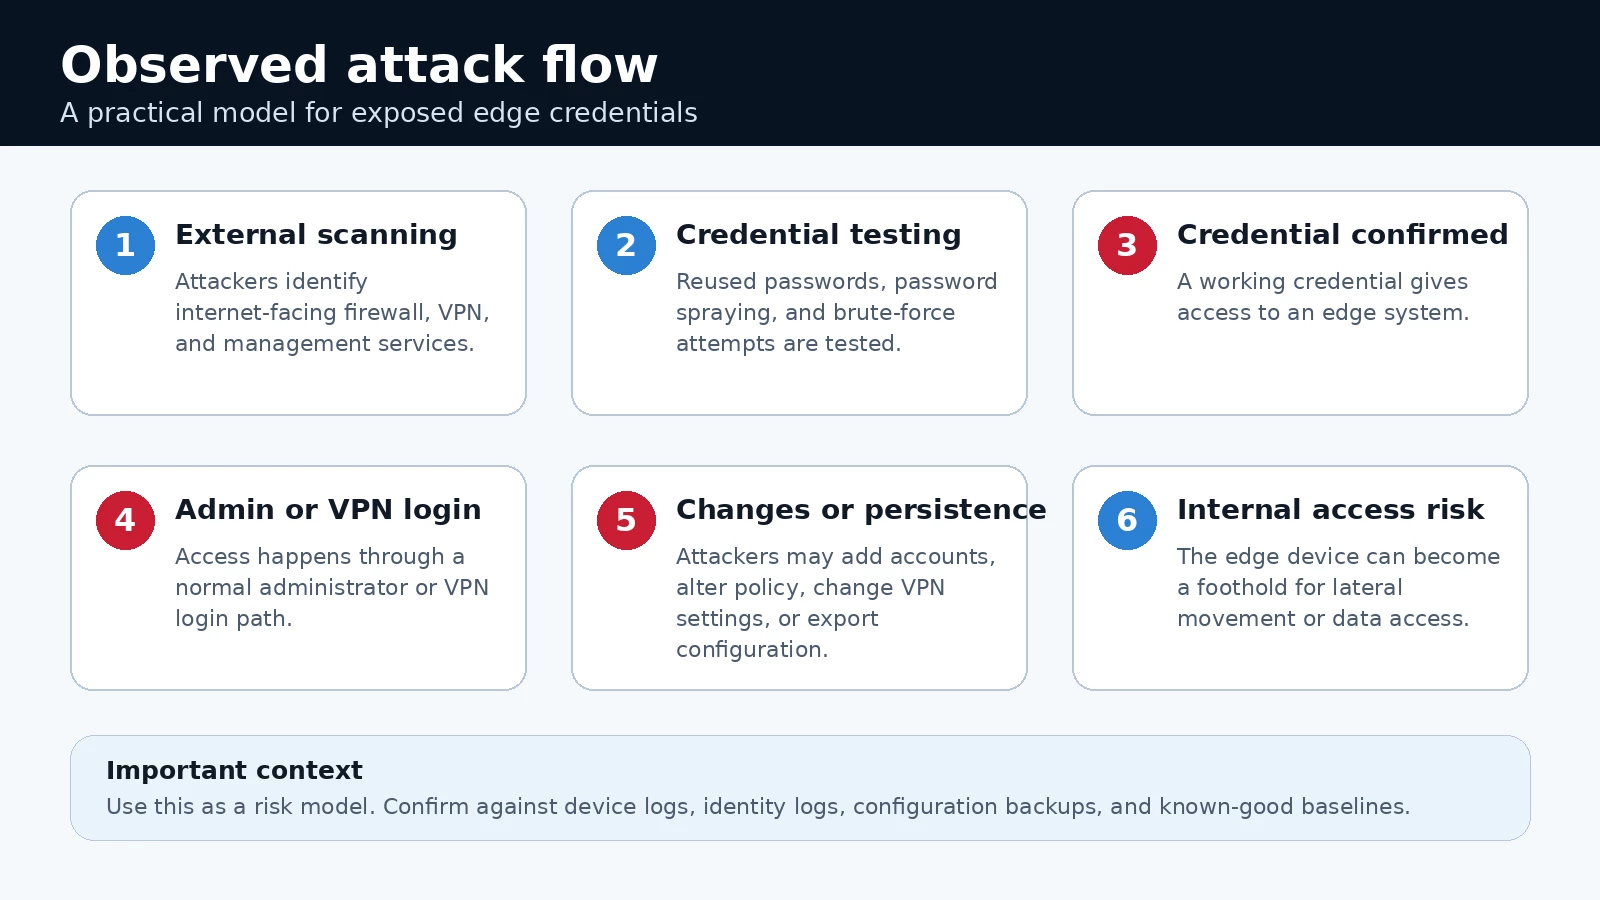The image size is (1600, 900).
Task: Click the Credential confirmed heading
Action: click(x=1342, y=234)
